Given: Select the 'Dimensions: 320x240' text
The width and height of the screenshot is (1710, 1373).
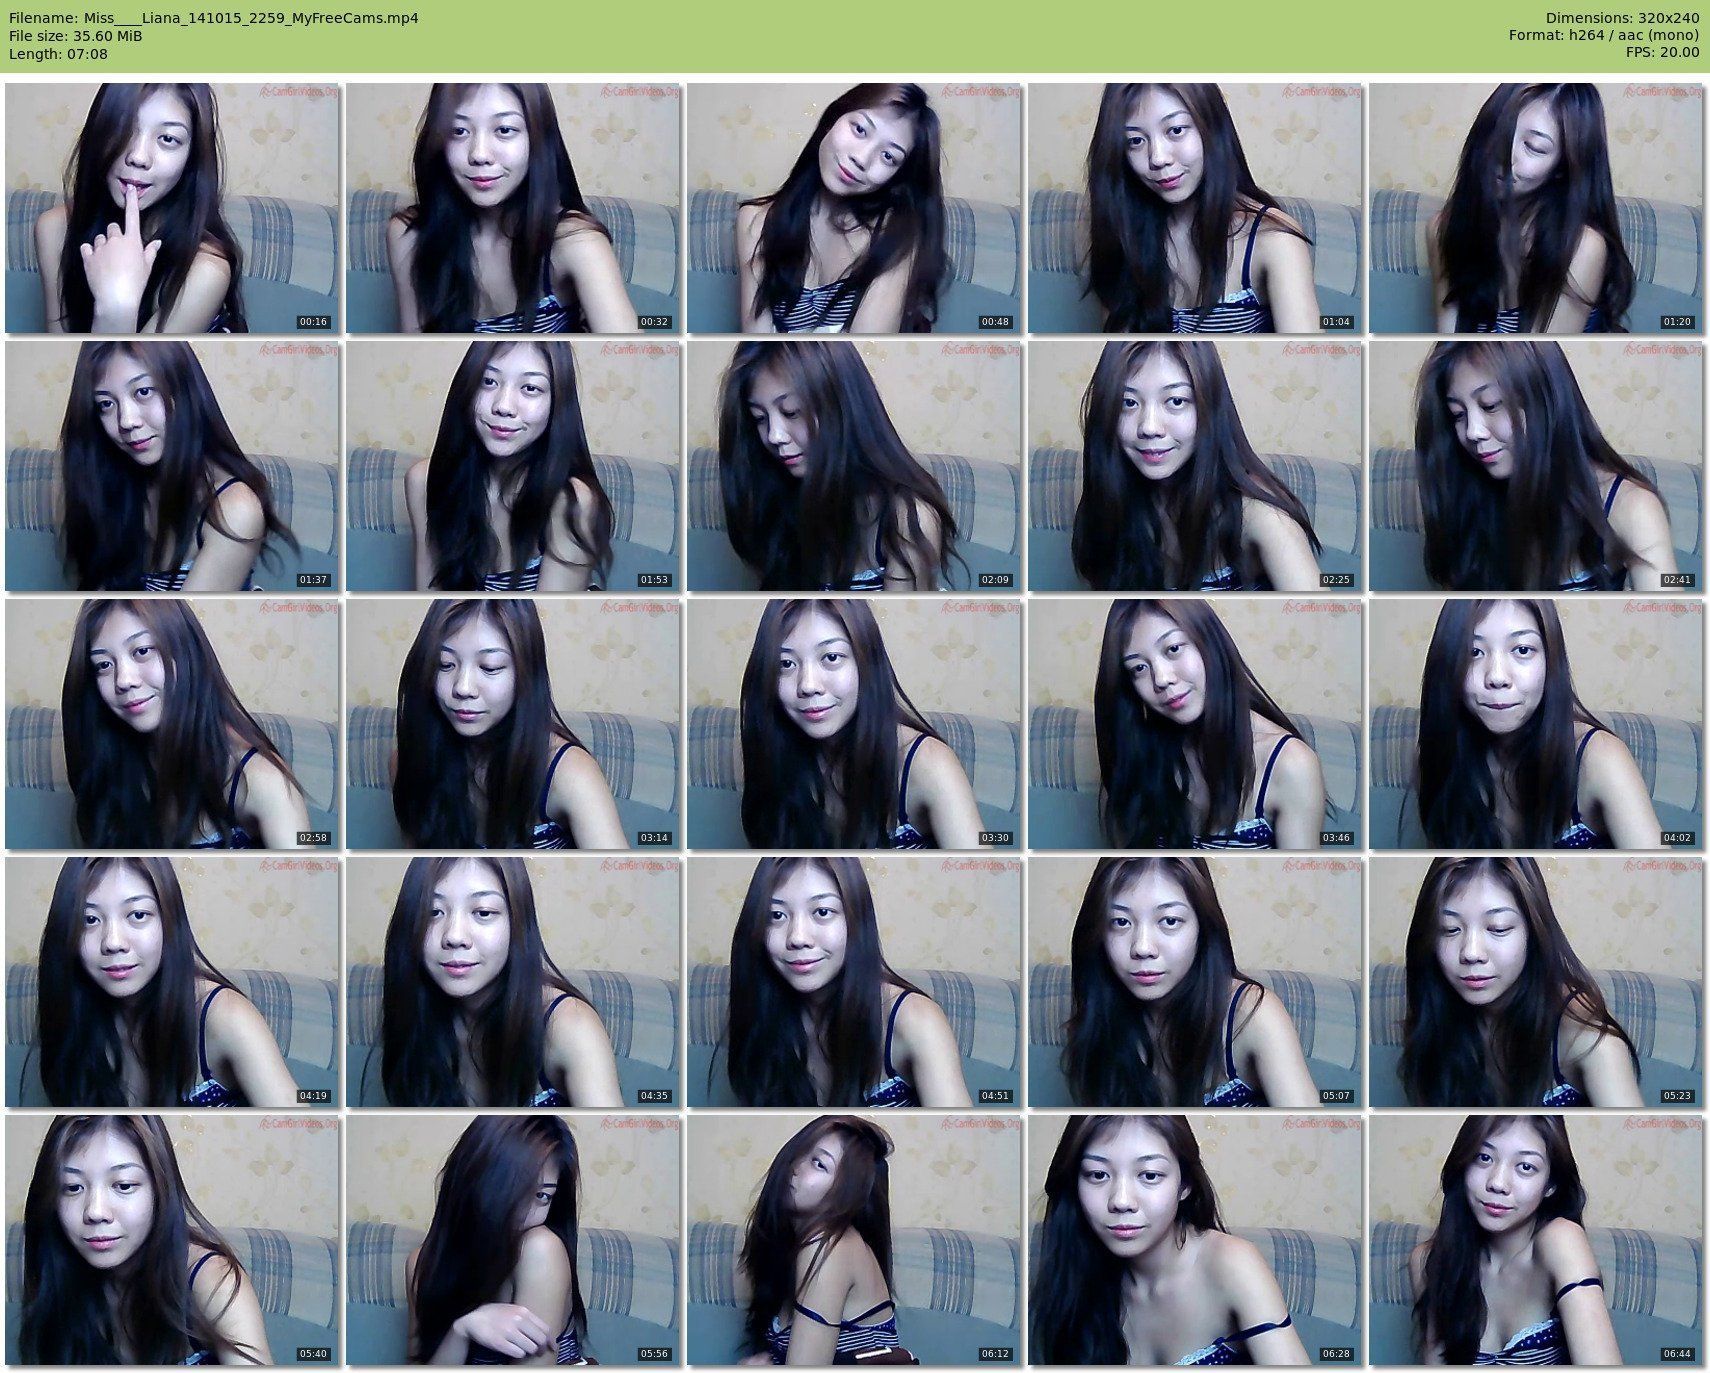Looking at the screenshot, I should [x=1622, y=18].
